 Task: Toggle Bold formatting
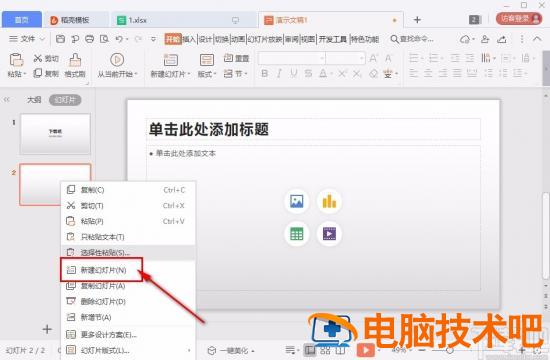click(265, 74)
